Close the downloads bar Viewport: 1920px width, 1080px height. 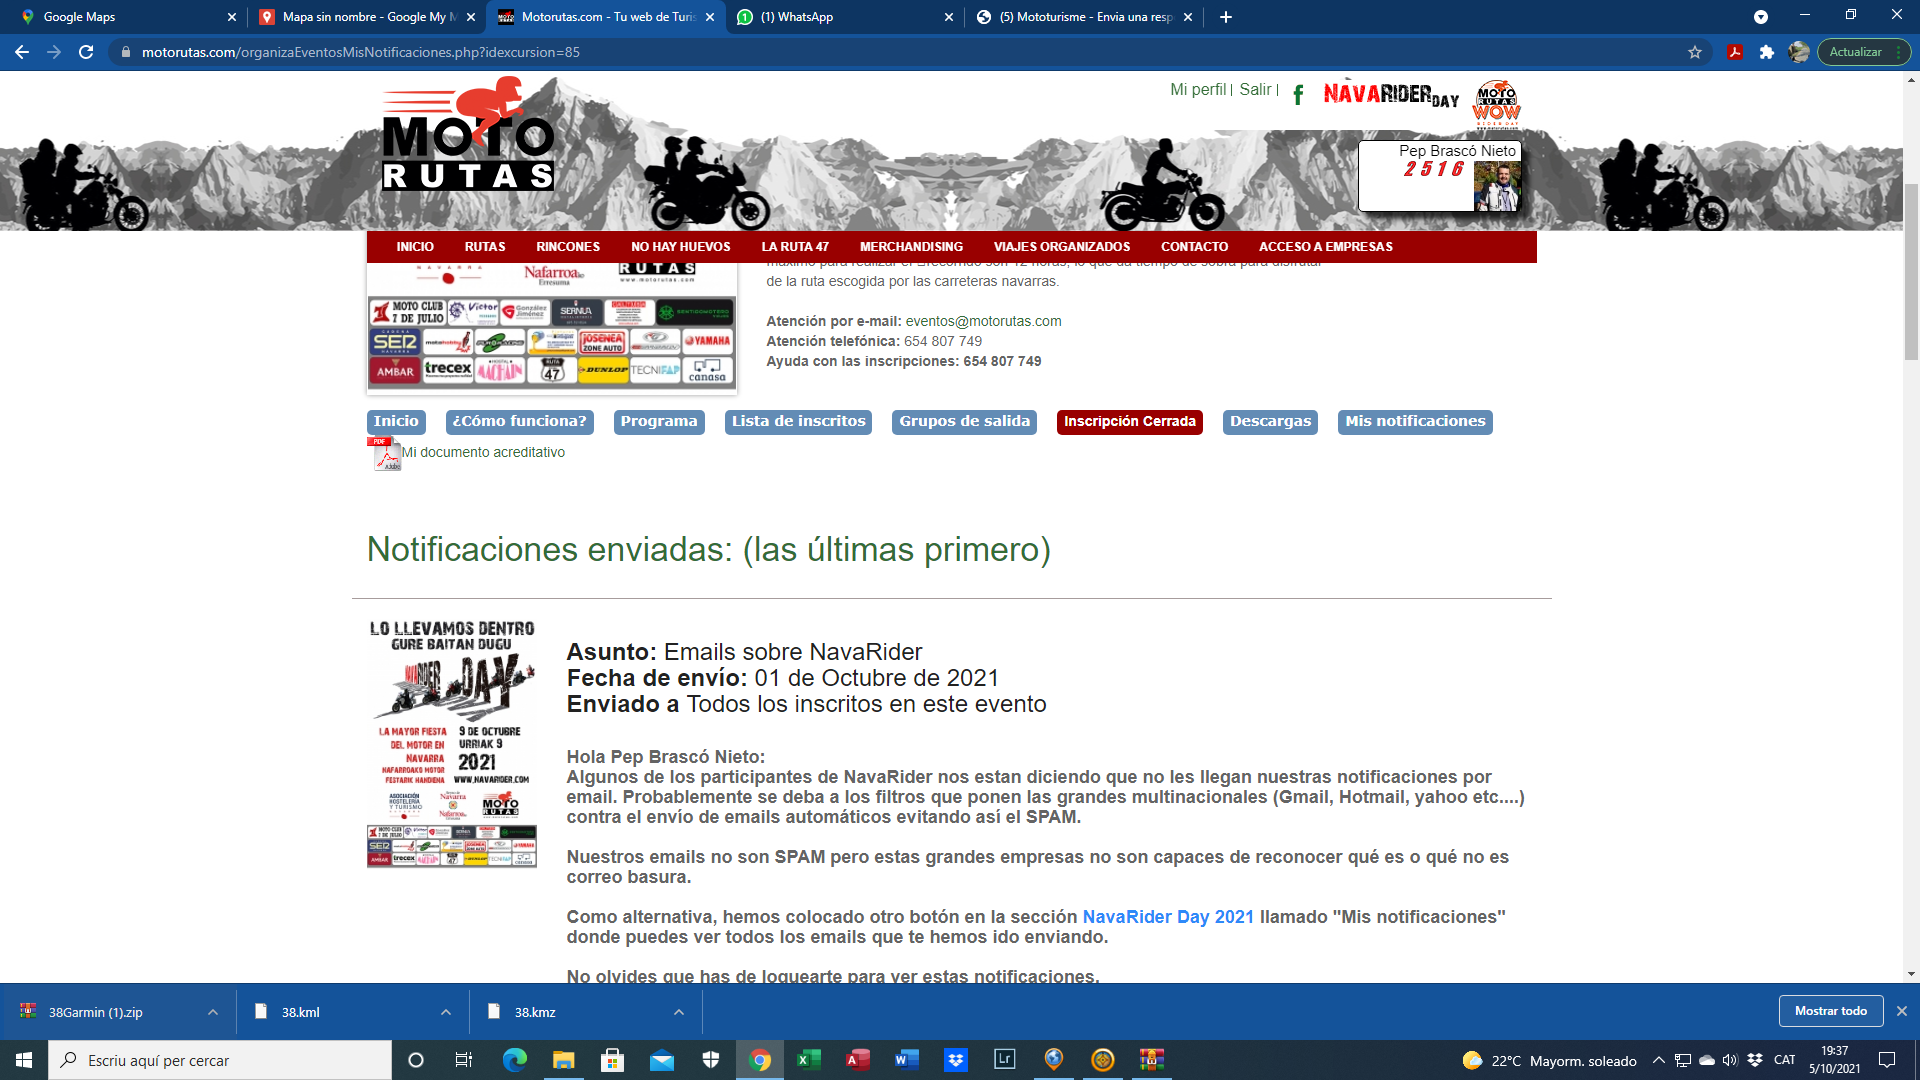(1902, 1011)
